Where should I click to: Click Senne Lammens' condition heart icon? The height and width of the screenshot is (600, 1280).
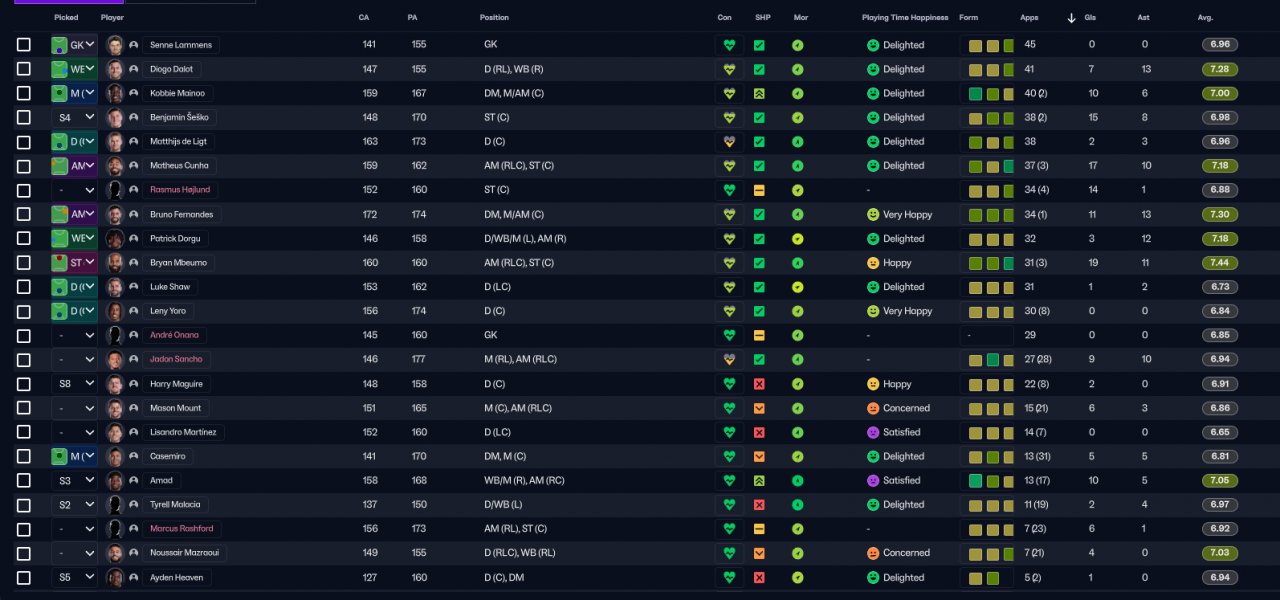click(x=729, y=45)
